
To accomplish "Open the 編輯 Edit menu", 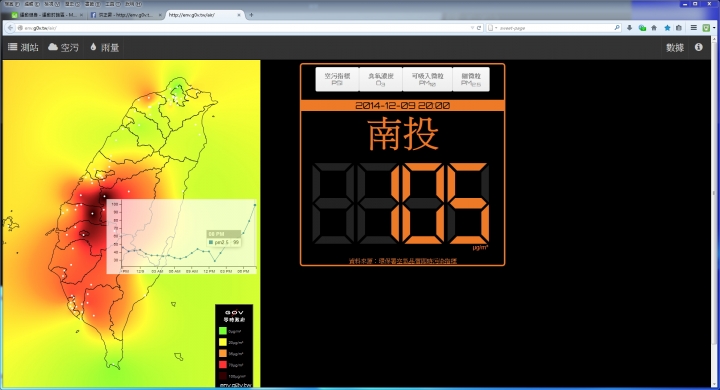I will pyautogui.click(x=32, y=4).
